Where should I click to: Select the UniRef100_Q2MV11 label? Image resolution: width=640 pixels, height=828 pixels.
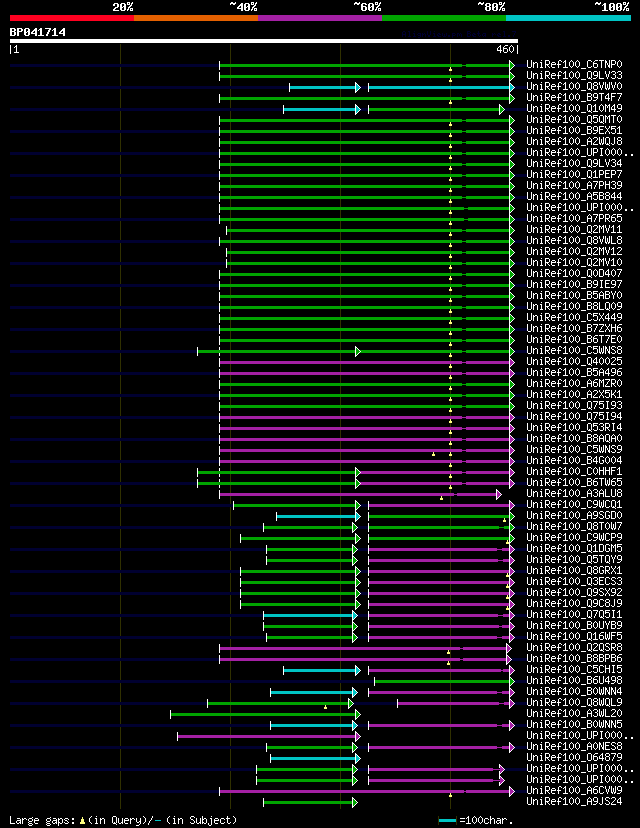pyautogui.click(x=574, y=229)
